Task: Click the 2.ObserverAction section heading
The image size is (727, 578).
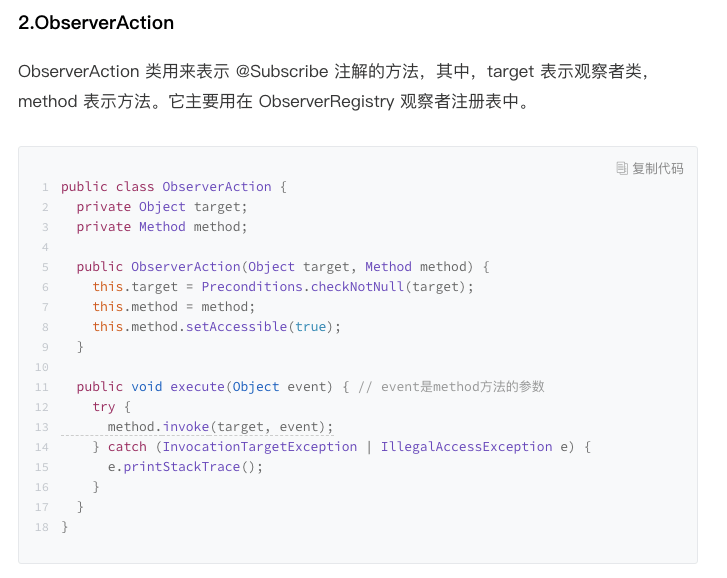Action: coord(96,22)
